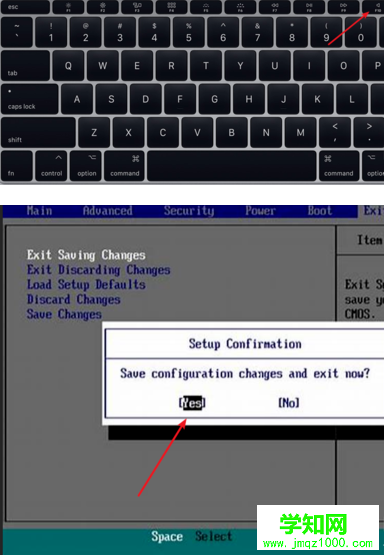Click the tilde backtick key

[x=17, y=32]
